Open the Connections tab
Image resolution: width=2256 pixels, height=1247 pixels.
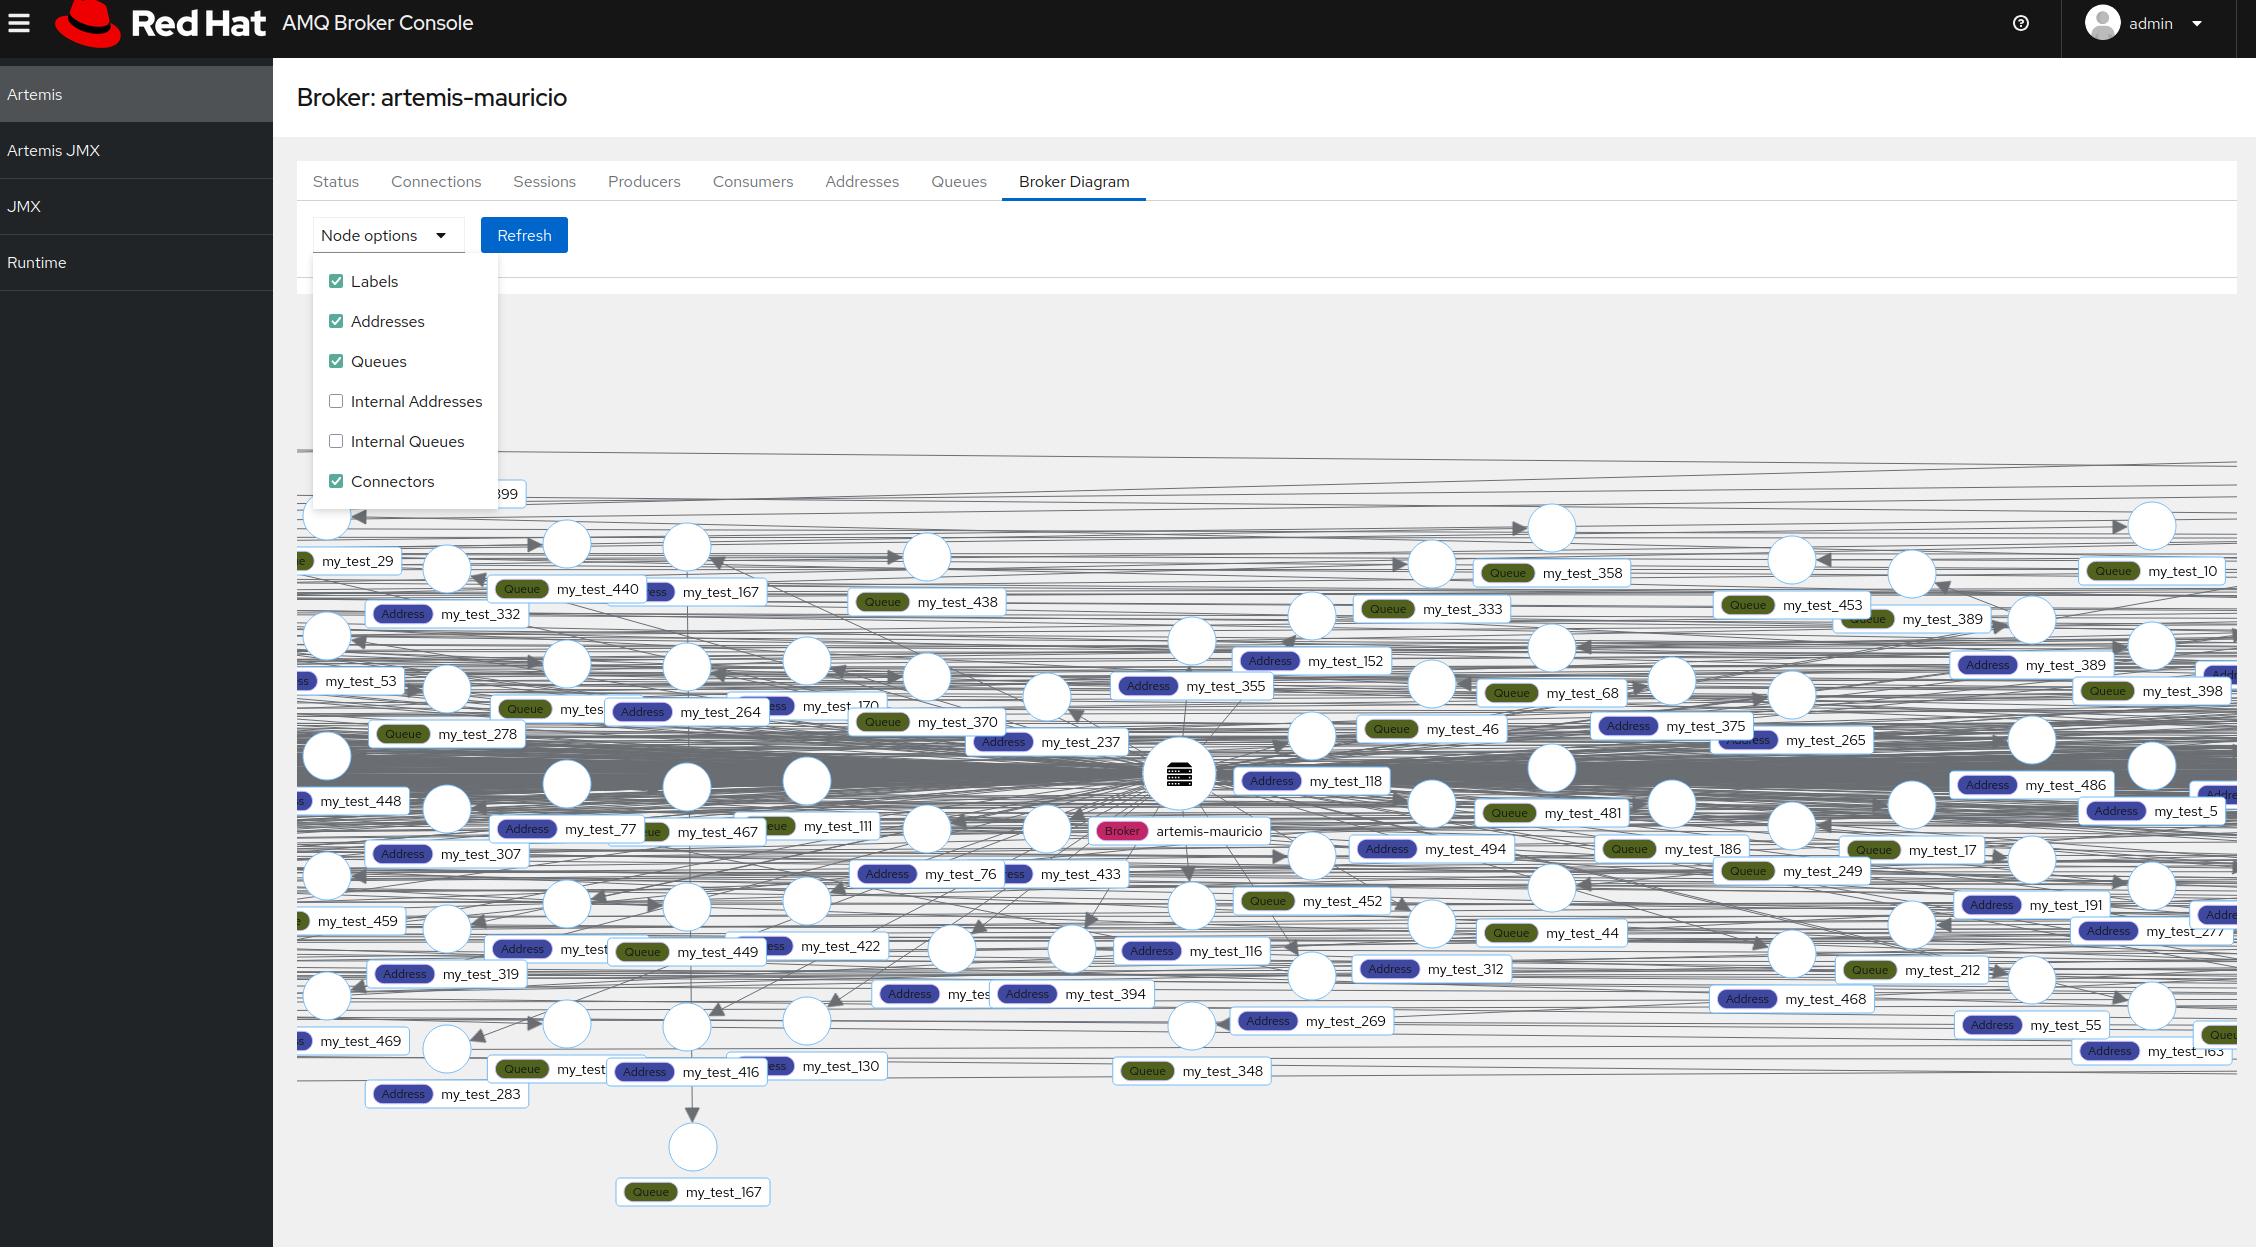pos(436,182)
